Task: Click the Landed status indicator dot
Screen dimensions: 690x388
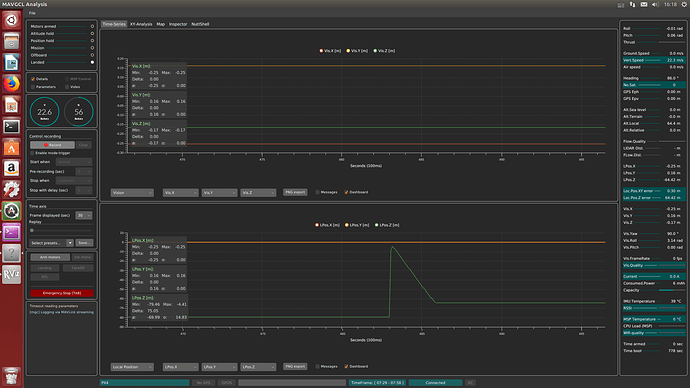Action: pos(92,62)
